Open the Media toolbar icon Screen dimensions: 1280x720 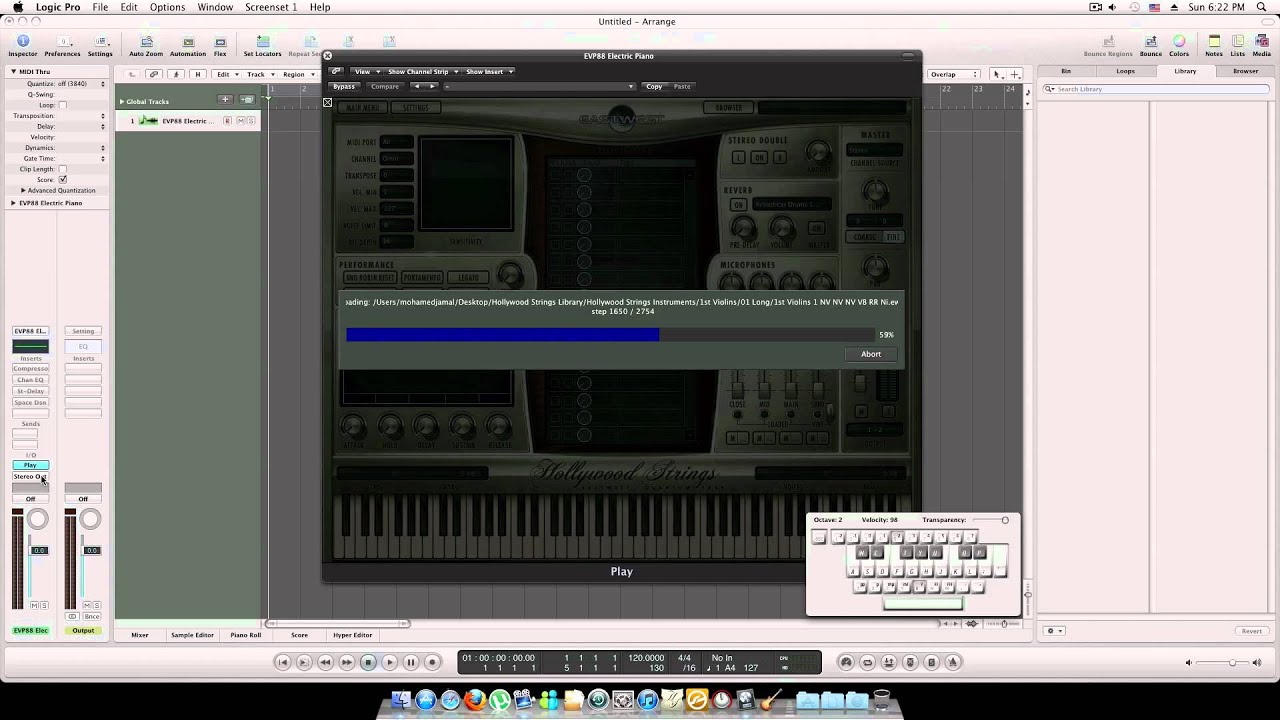(1262, 46)
